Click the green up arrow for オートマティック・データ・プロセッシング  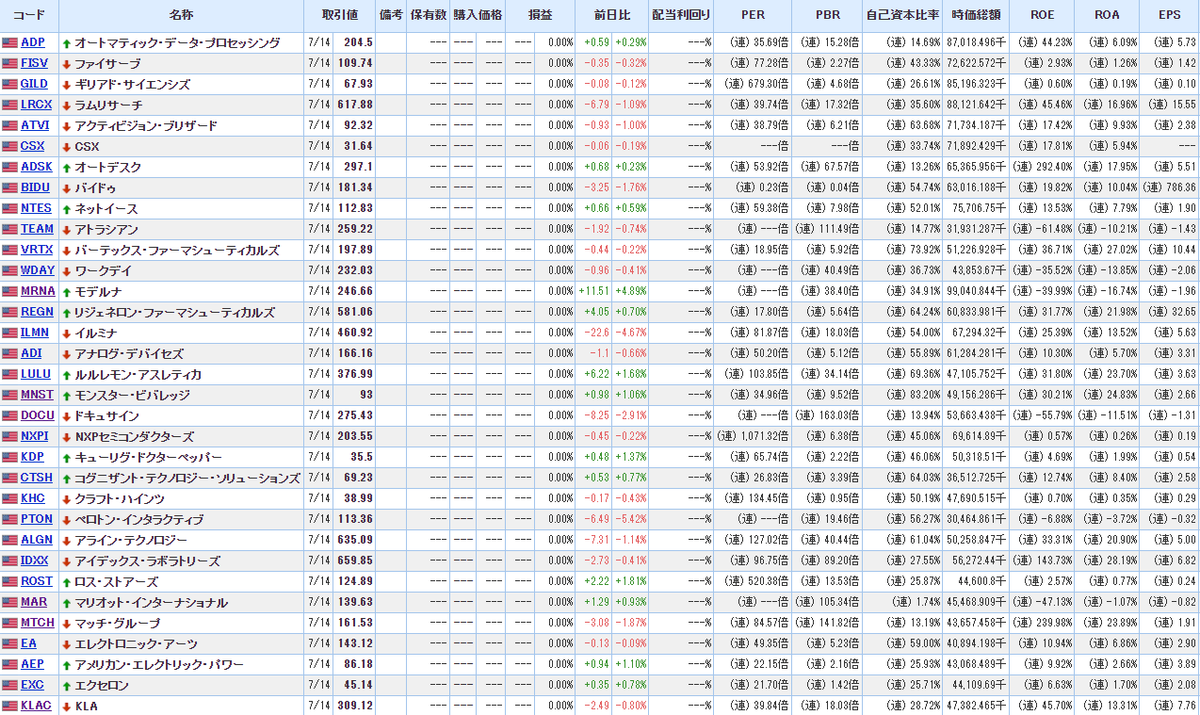coord(66,44)
